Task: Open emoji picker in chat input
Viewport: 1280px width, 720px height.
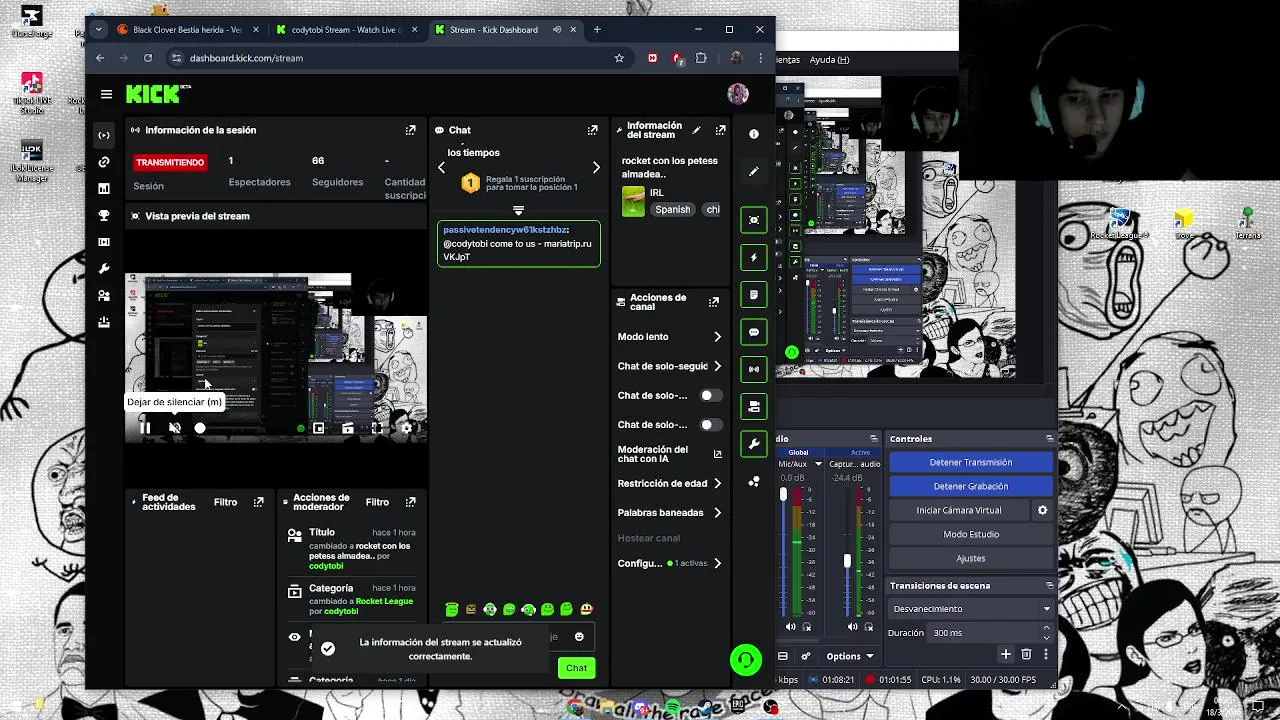Action: tap(579, 637)
